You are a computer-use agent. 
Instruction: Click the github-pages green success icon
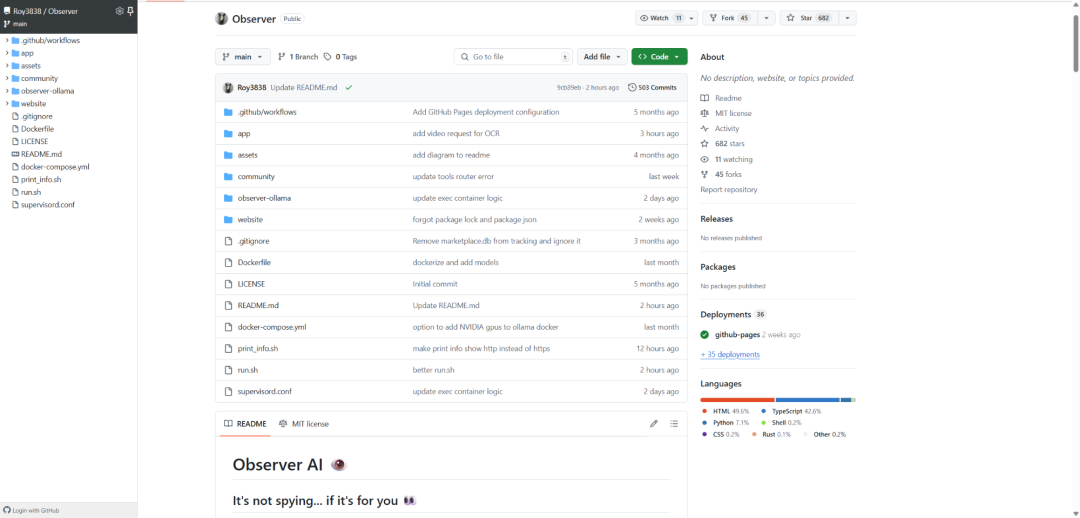[x=705, y=335]
